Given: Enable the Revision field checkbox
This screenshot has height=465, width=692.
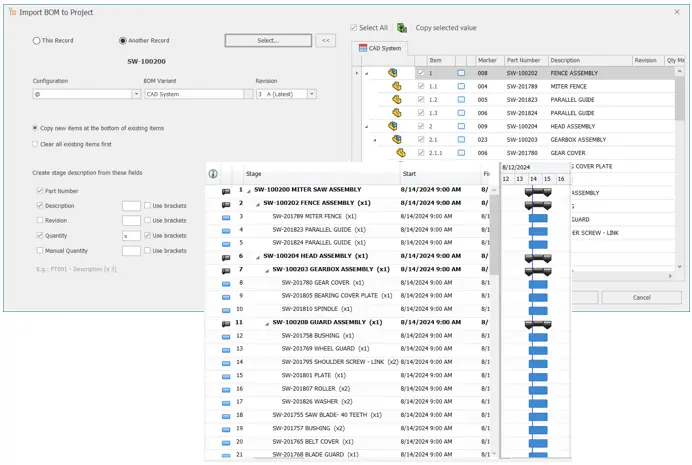Looking at the screenshot, I should pyautogui.click(x=38, y=220).
